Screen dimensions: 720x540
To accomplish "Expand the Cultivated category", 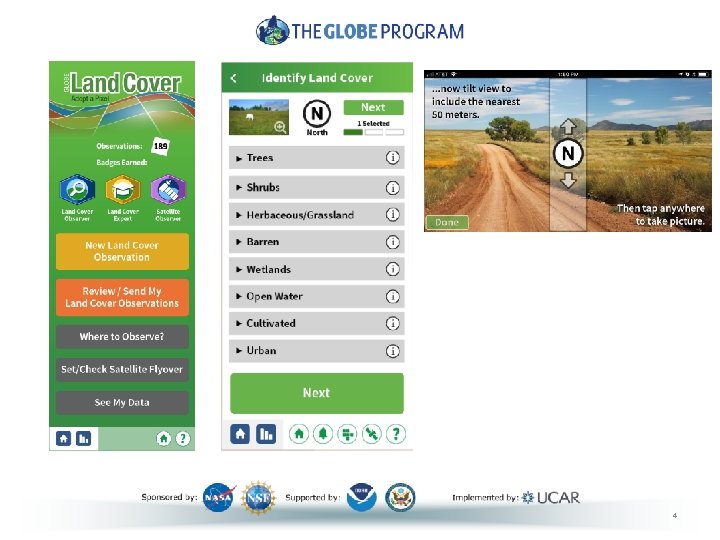I will pos(316,323).
